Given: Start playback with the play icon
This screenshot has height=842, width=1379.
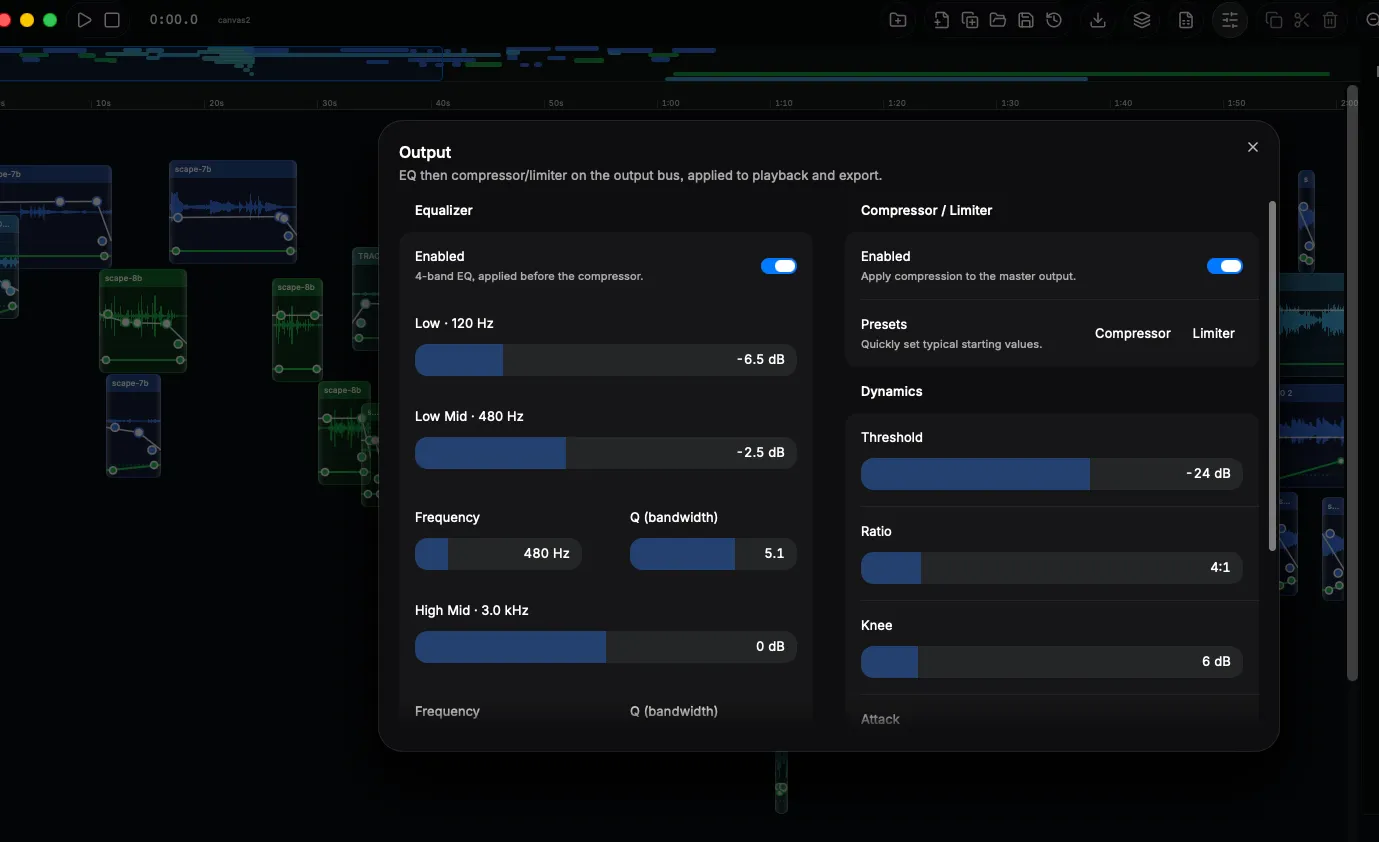Looking at the screenshot, I should pos(85,20).
